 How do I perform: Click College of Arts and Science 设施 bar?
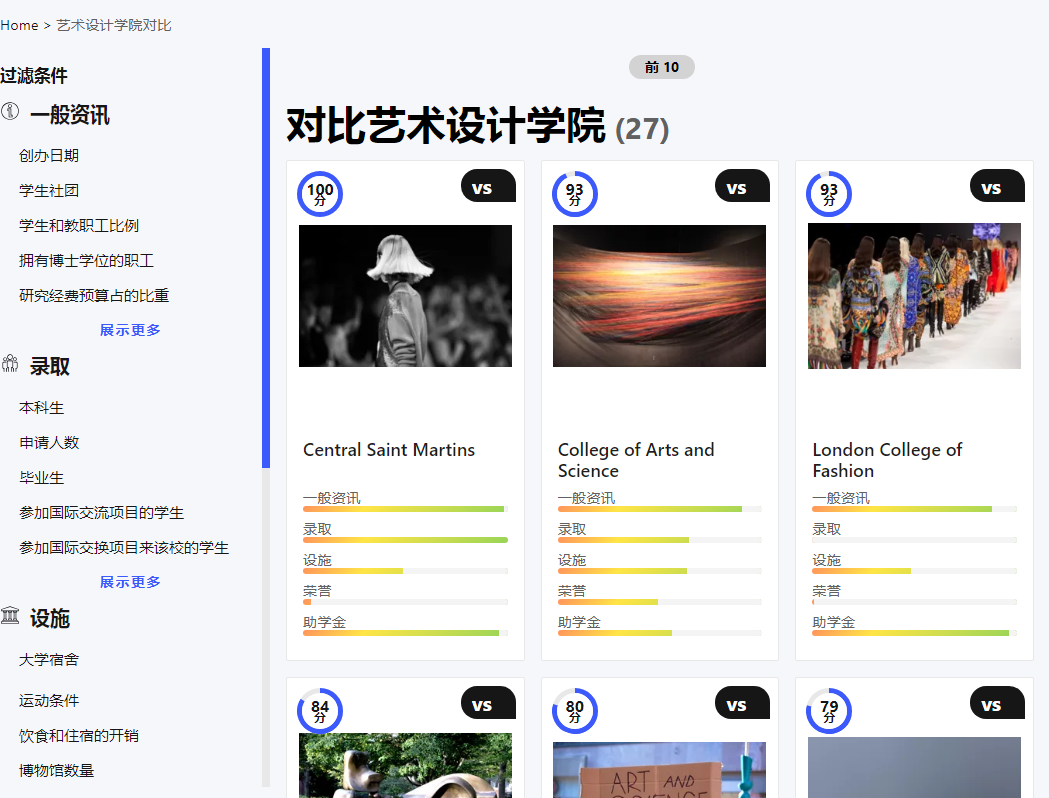[660, 571]
